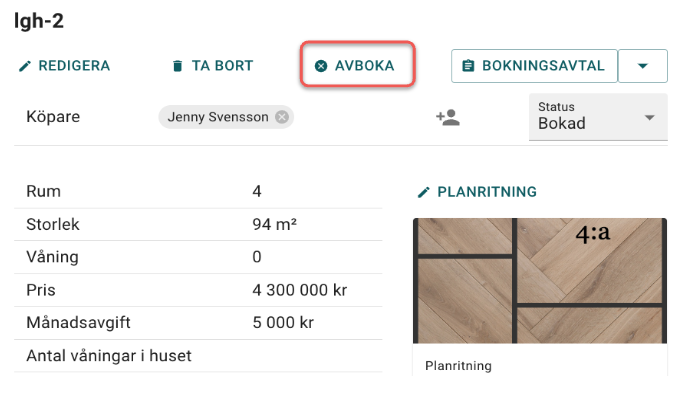Click the clipboard icon in BOKNINGSAVTAL
Image resolution: width=685 pixels, height=411 pixels.
pyautogui.click(x=468, y=66)
